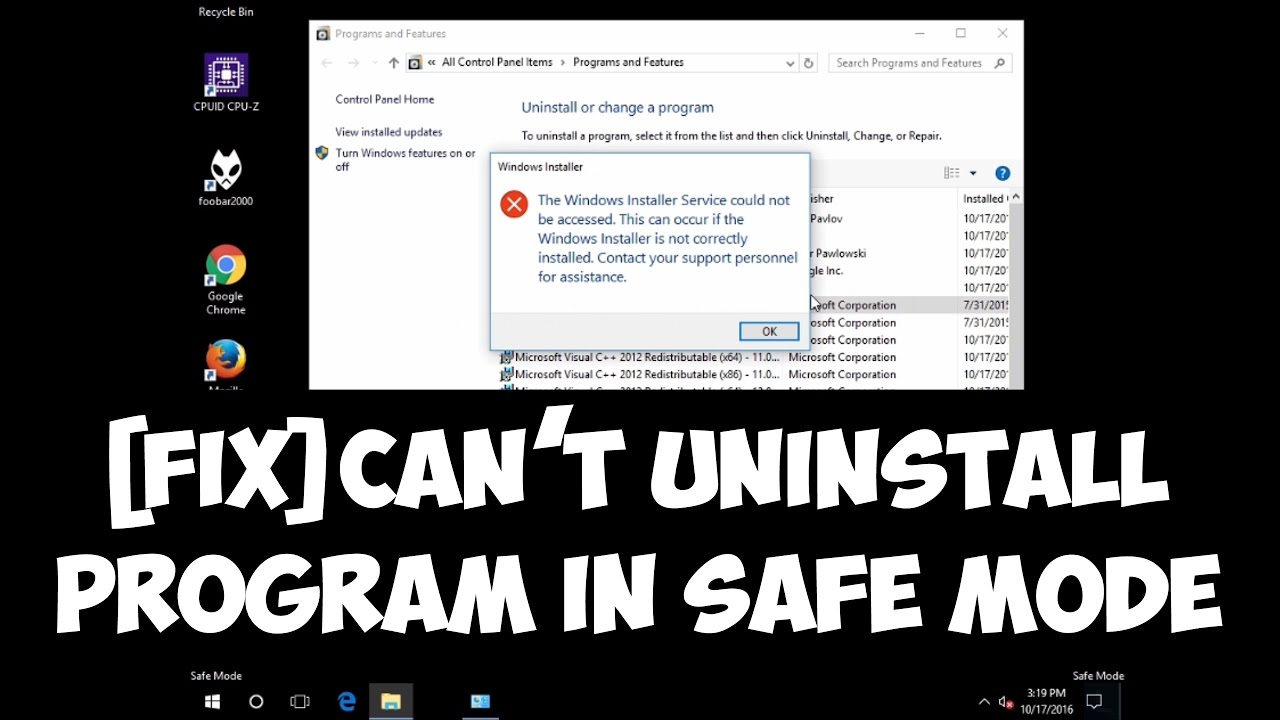Click the change view icon
Image resolution: width=1280 pixels, height=720 pixels.
click(x=952, y=173)
